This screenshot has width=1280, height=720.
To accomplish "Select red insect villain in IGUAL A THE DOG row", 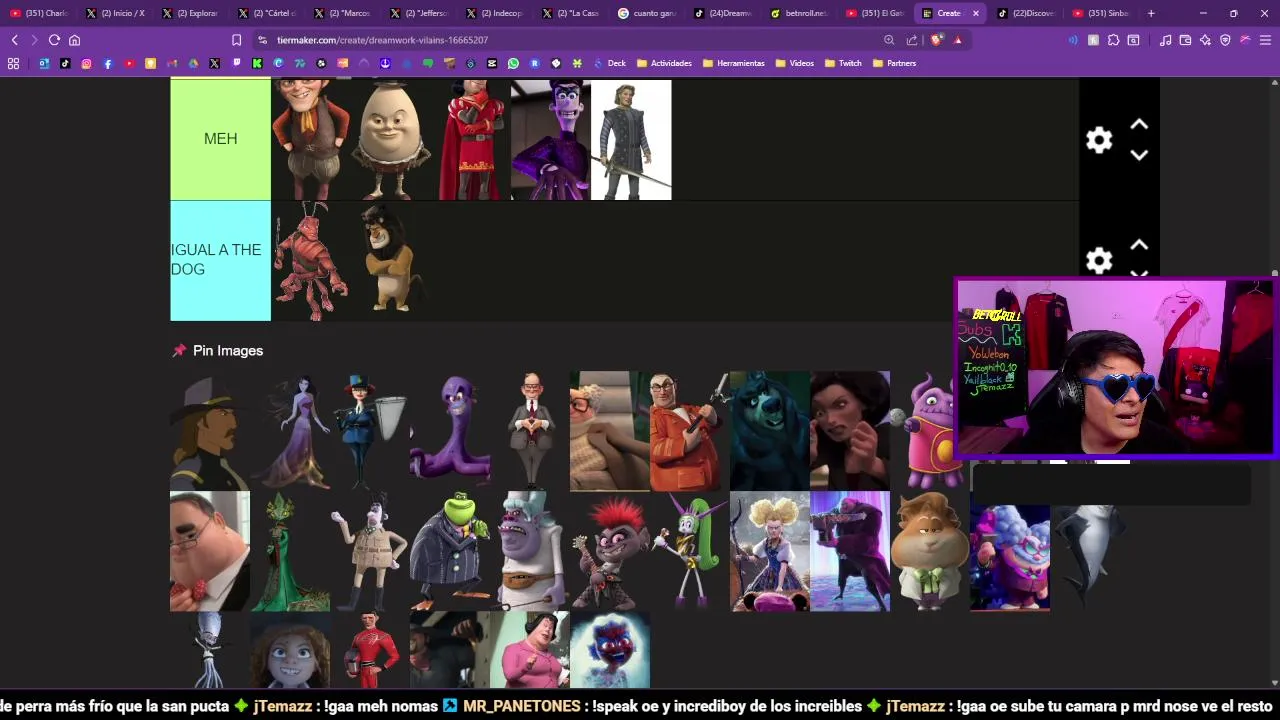I will [x=311, y=260].
